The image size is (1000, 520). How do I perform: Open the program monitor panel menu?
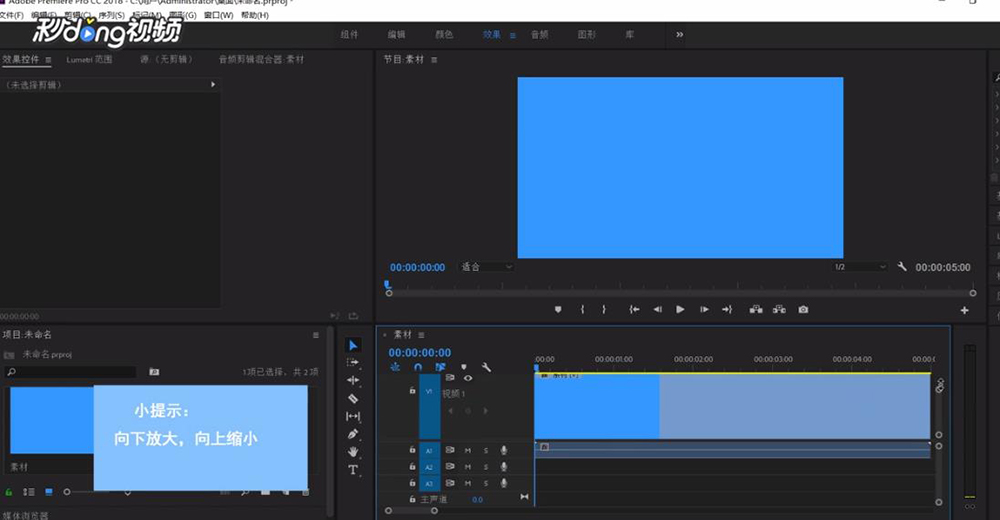click(434, 59)
